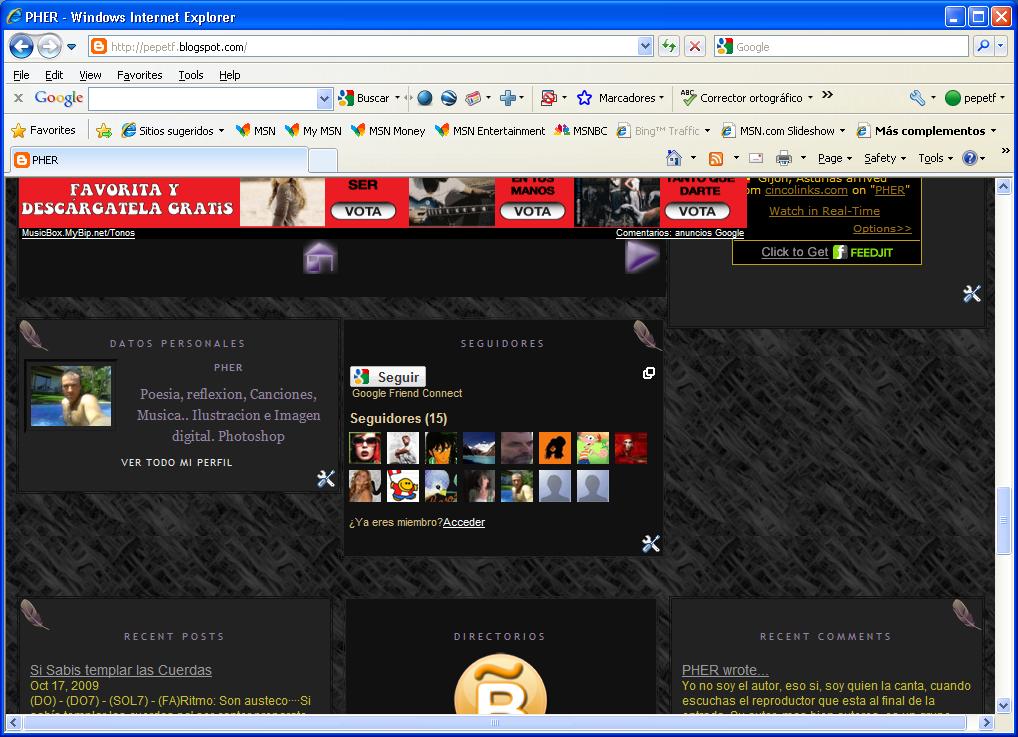Click the orange silhouette follower avatar

[x=555, y=448]
